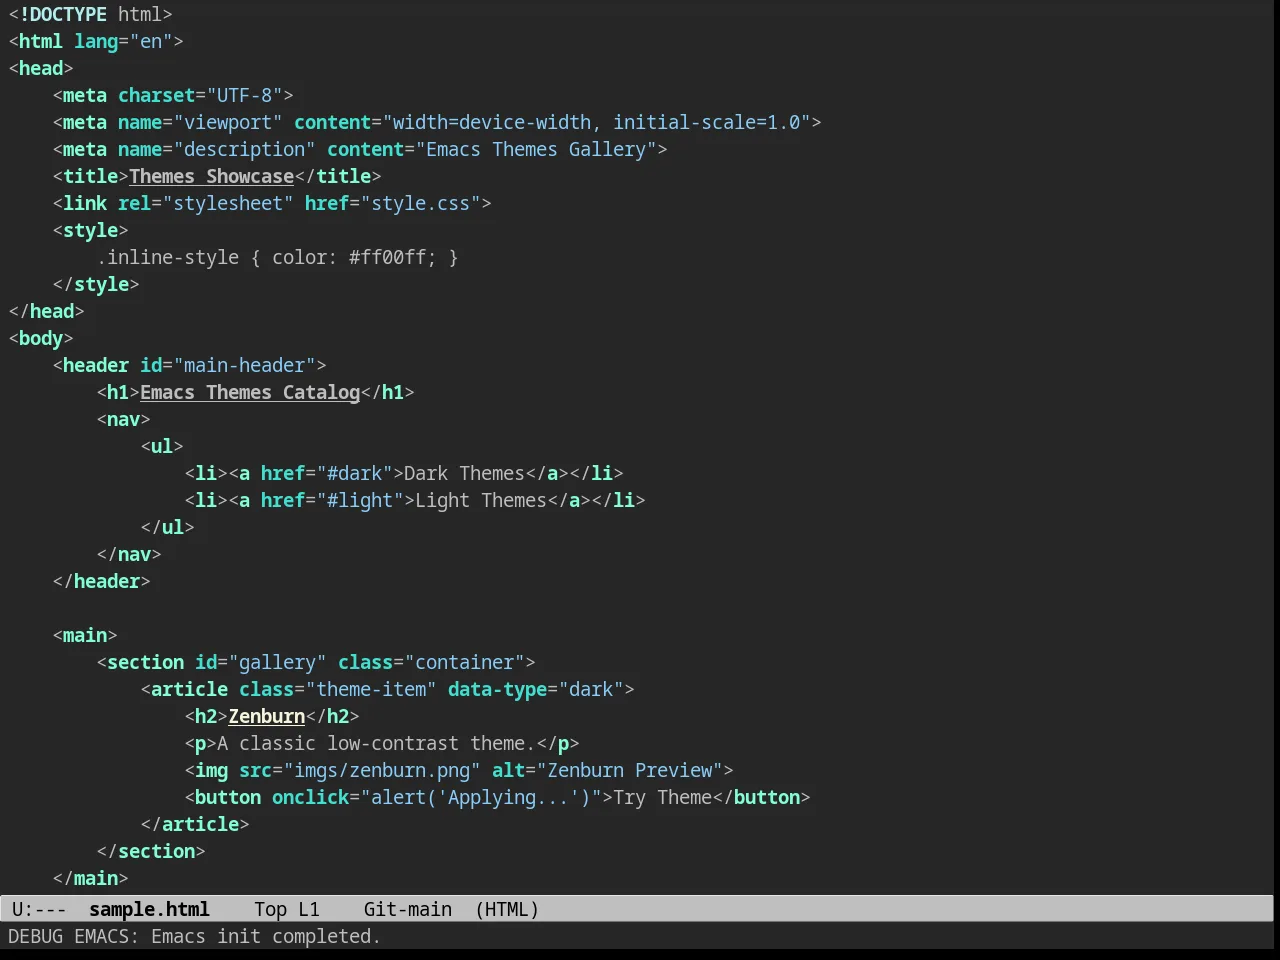This screenshot has width=1280, height=960.
Task: Click the closing </main> tag
Action: click(91, 878)
